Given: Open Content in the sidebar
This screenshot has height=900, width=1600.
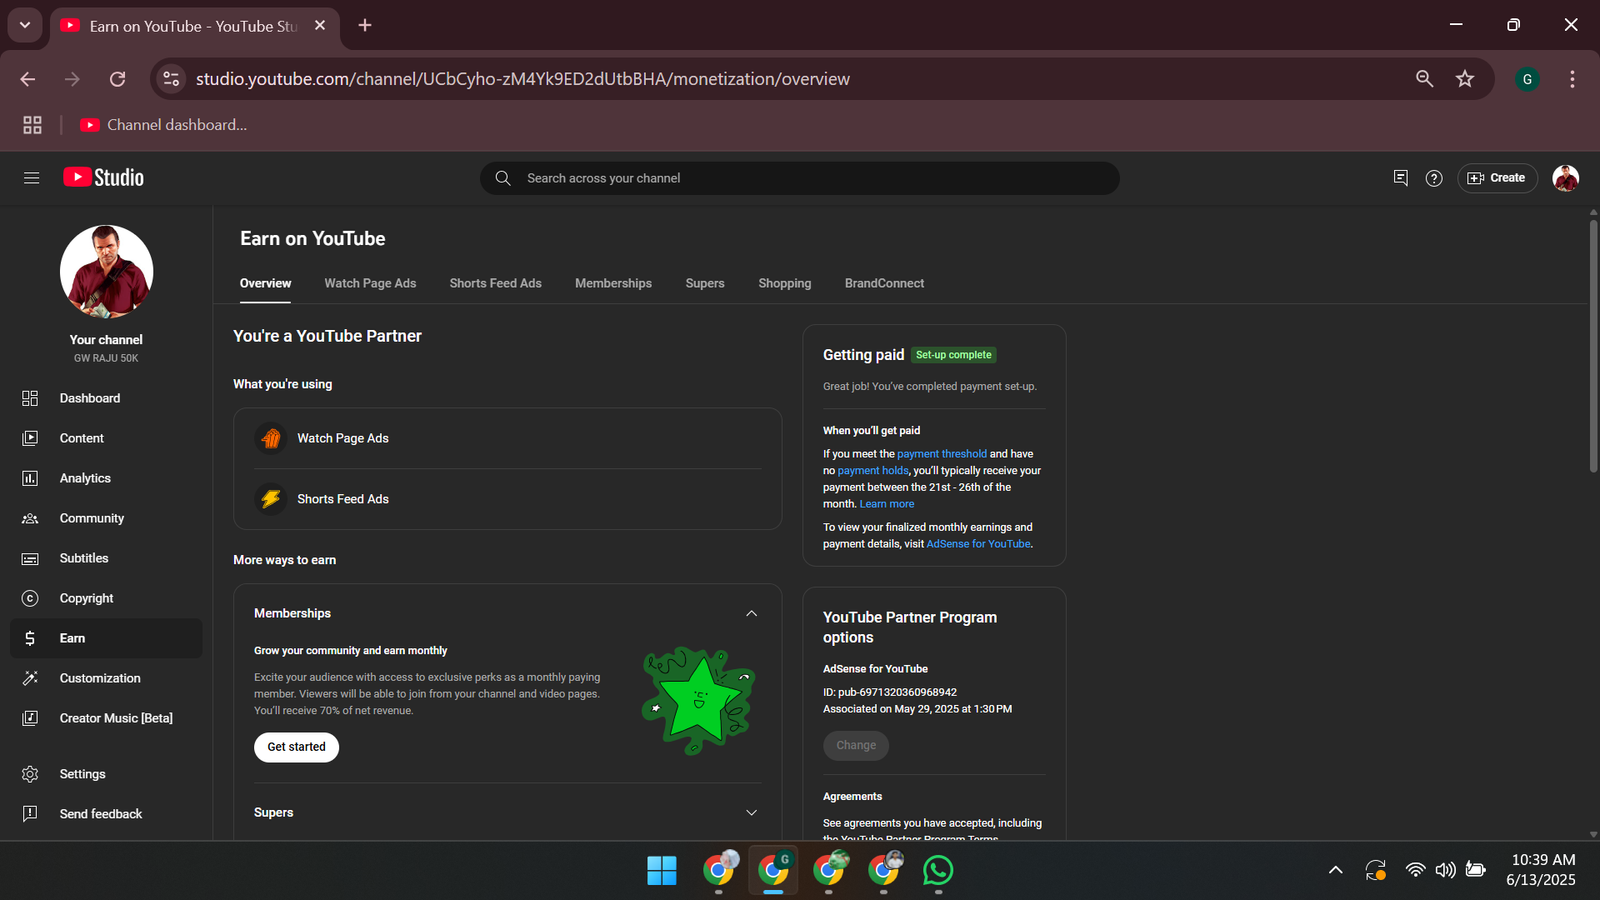Looking at the screenshot, I should (x=106, y=438).
